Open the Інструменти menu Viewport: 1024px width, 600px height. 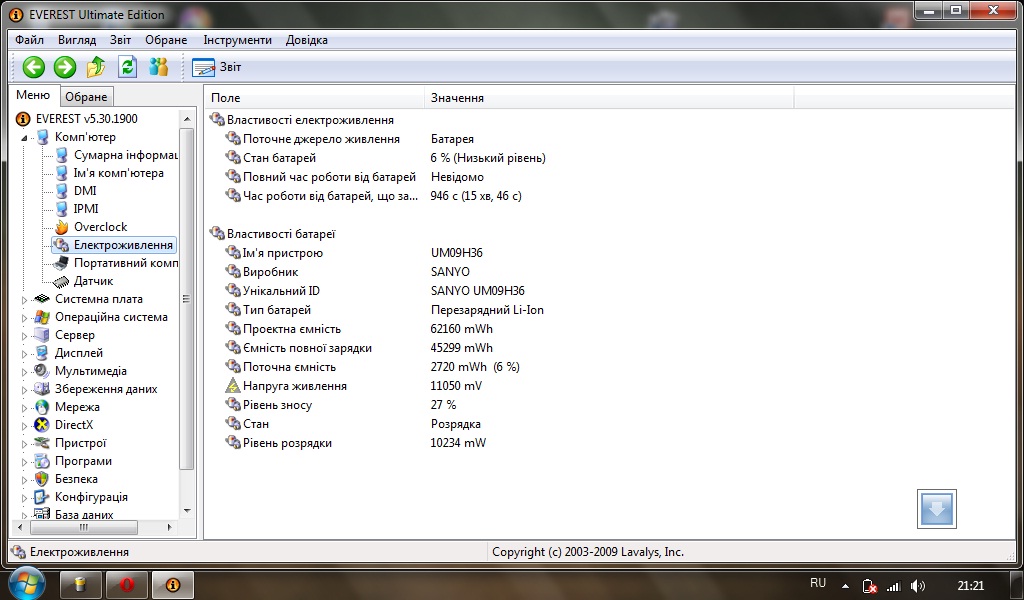pyautogui.click(x=237, y=40)
